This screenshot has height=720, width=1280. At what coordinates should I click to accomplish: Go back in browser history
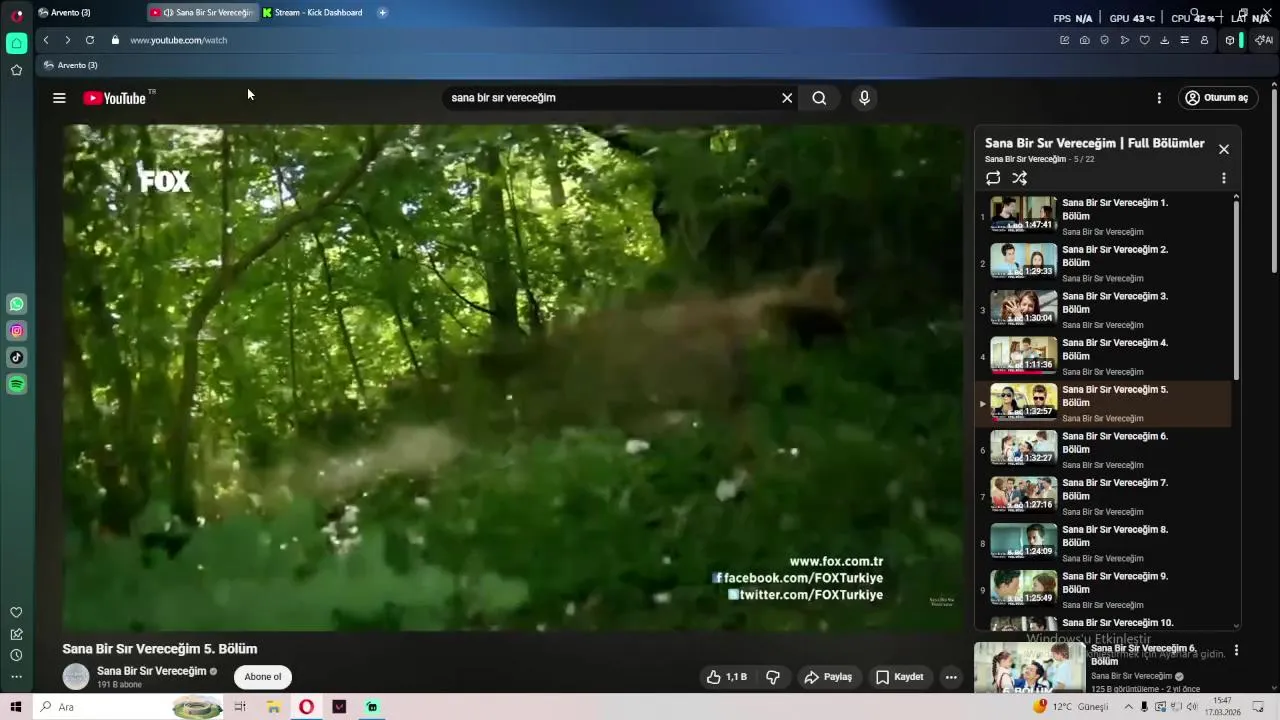pyautogui.click(x=46, y=40)
